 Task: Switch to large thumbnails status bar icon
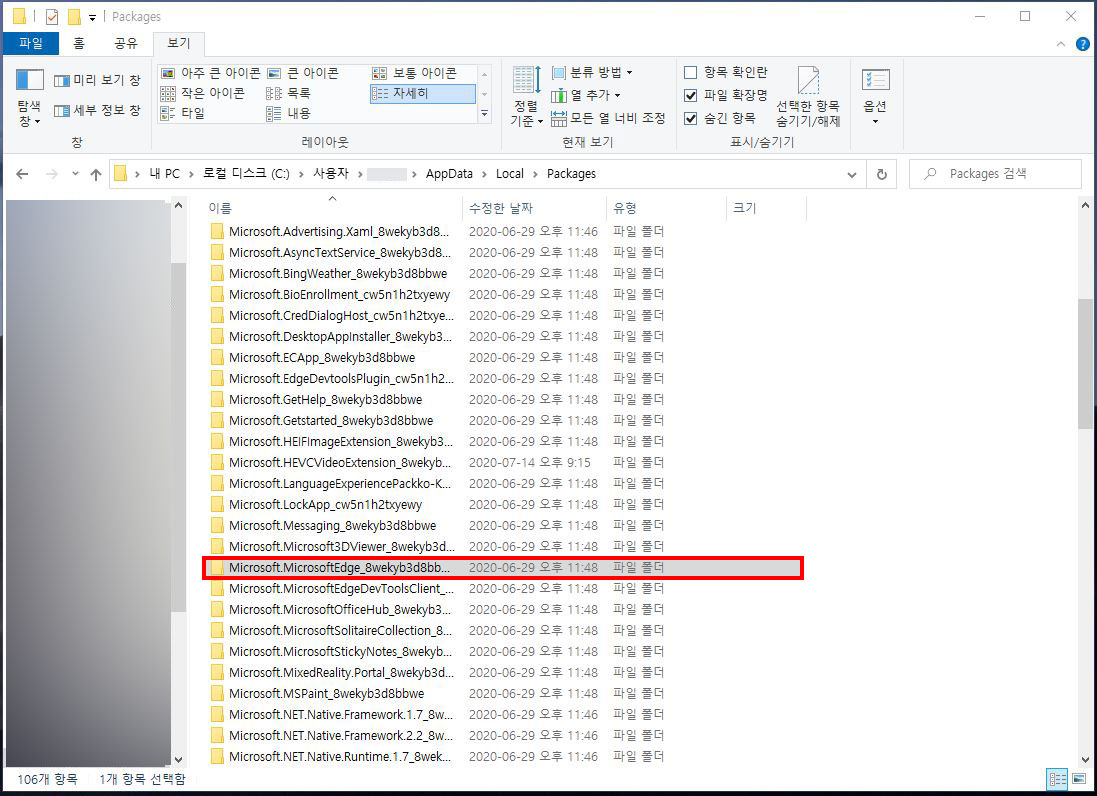point(1079,779)
